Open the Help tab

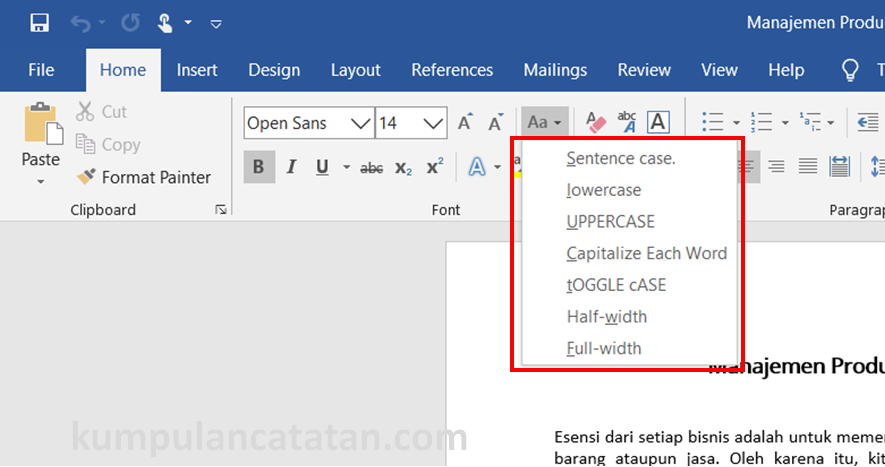786,70
